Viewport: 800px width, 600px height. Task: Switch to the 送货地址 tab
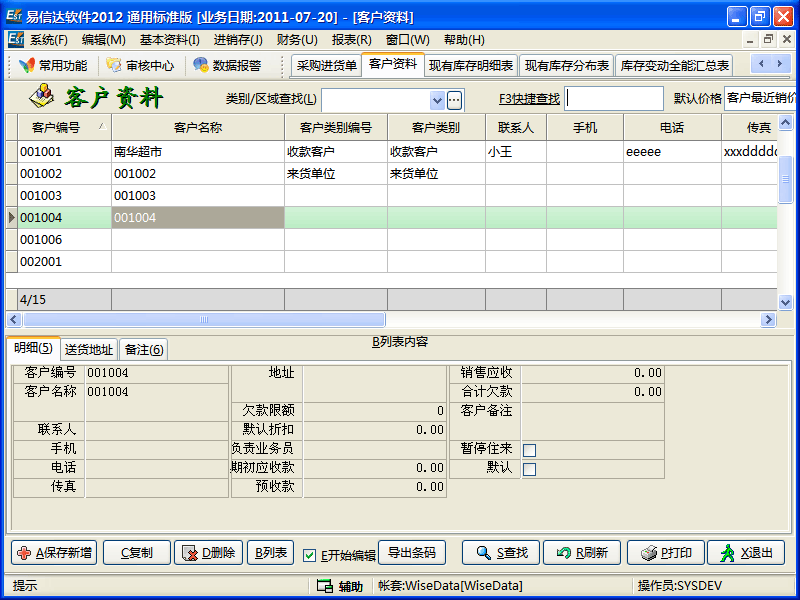89,350
